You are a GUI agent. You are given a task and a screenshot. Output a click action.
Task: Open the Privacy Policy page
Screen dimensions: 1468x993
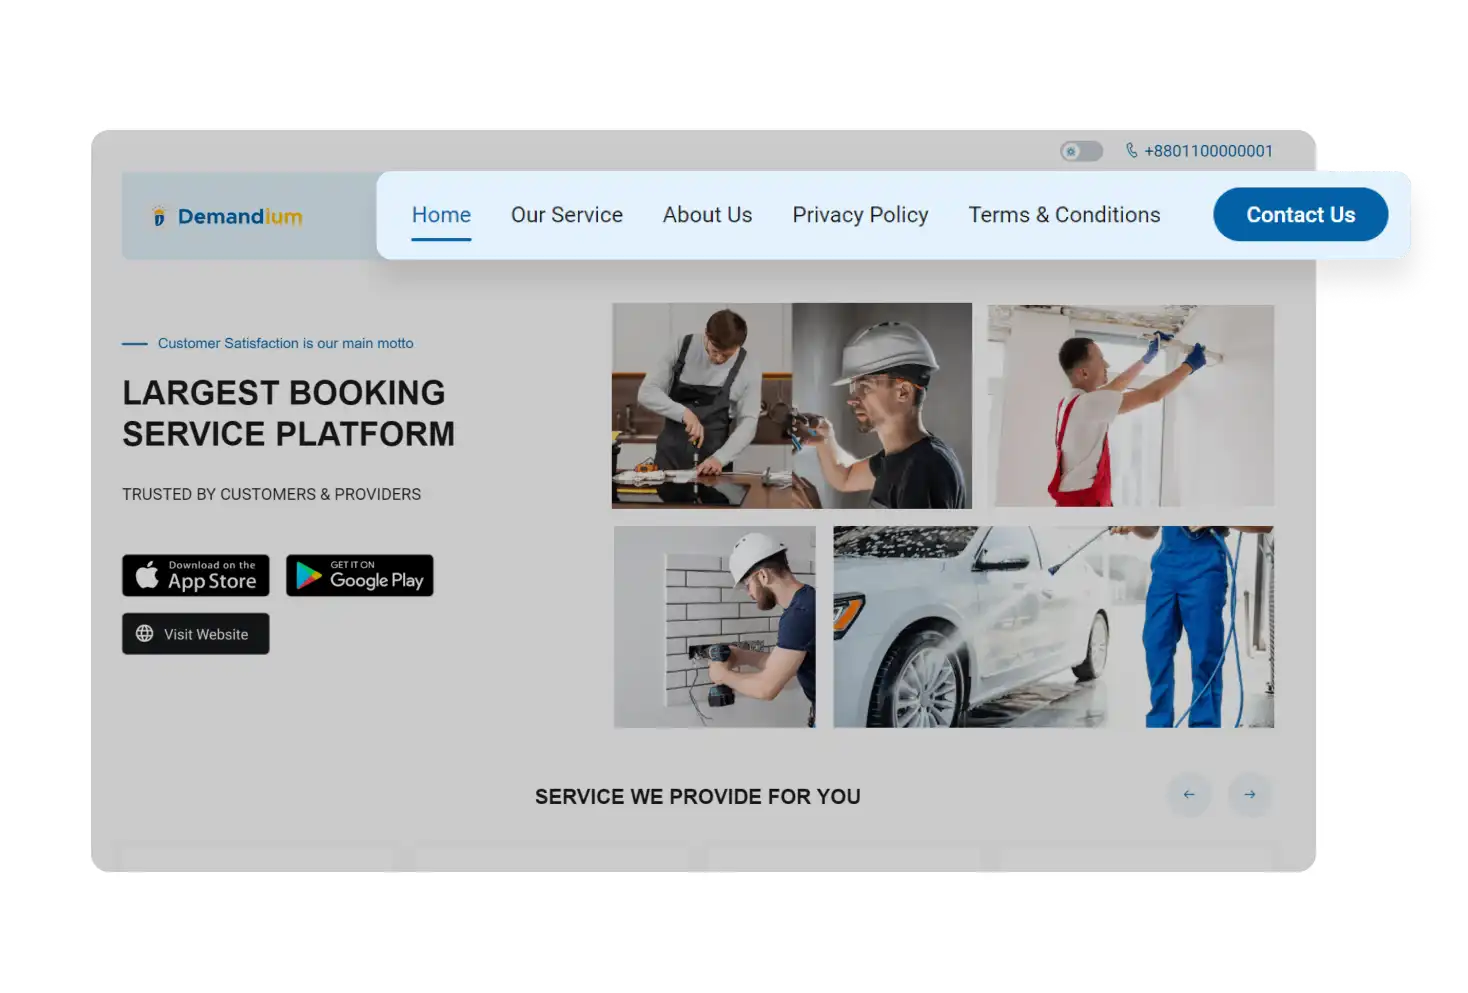pos(860,215)
